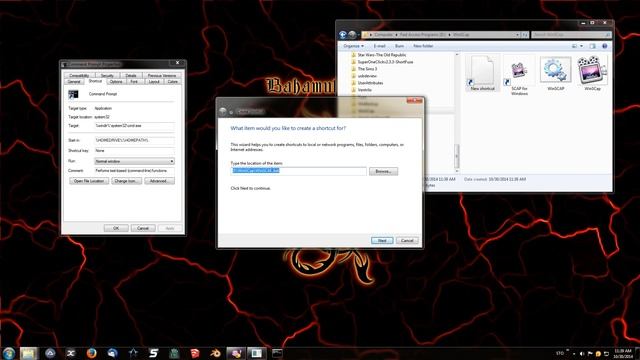Switch to the Colors tab in Properties
The height and width of the screenshot is (360, 640).
[173, 82]
